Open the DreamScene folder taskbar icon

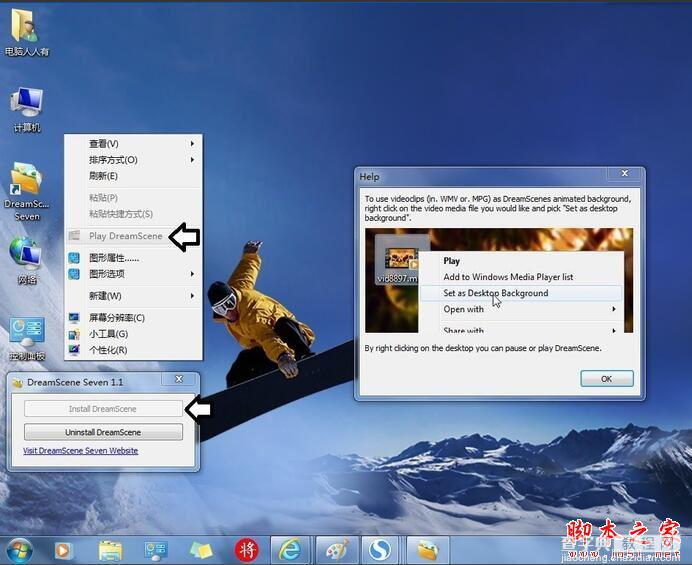[428, 550]
